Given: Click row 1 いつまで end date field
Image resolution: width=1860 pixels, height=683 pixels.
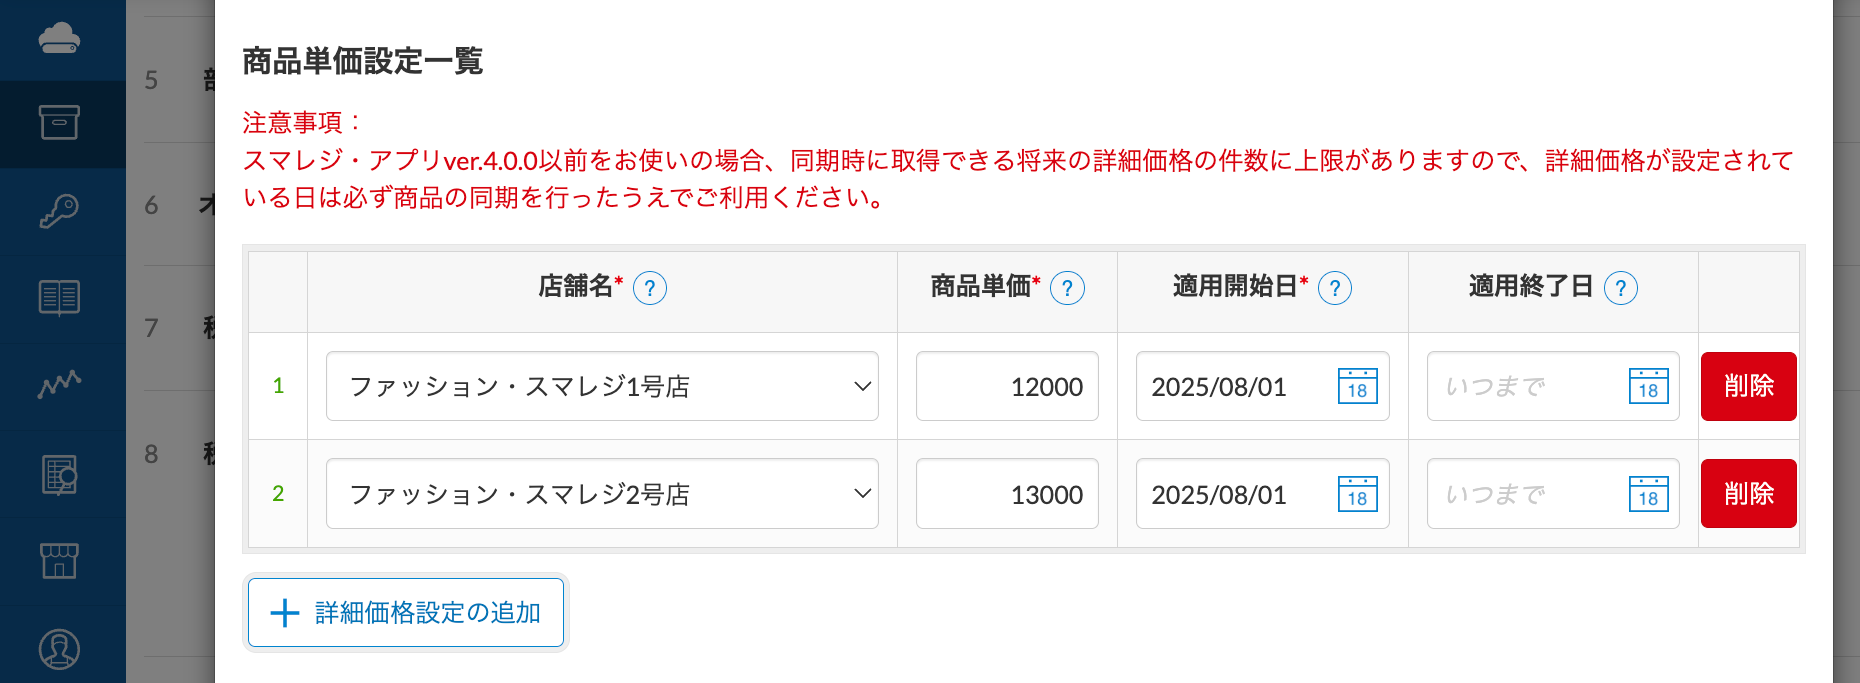Looking at the screenshot, I should [x=1525, y=387].
